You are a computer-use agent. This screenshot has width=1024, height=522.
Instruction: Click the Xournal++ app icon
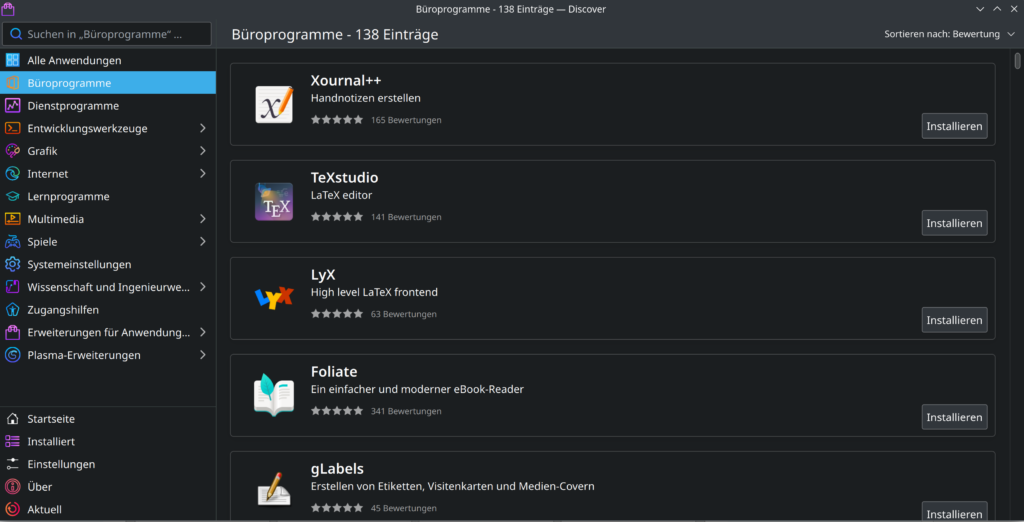pos(274,105)
